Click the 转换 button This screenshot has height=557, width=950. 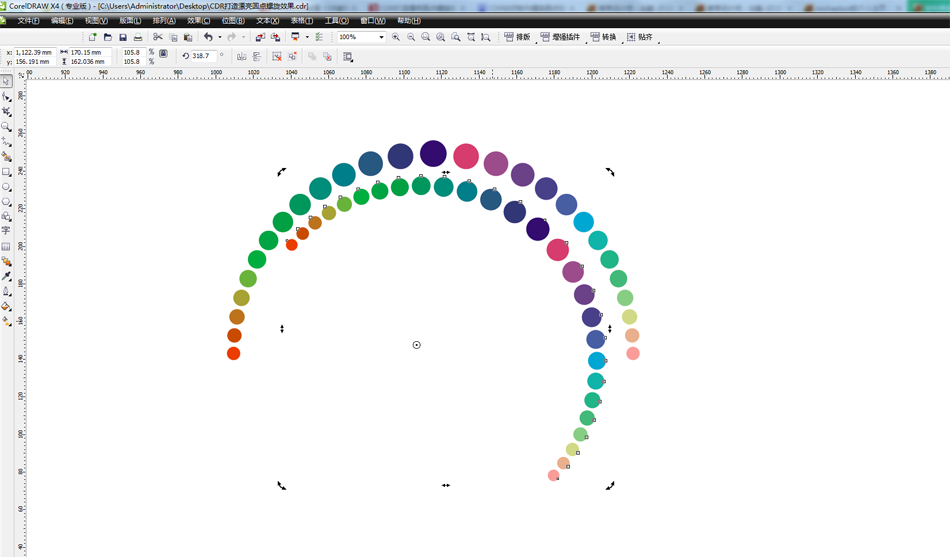click(x=603, y=37)
